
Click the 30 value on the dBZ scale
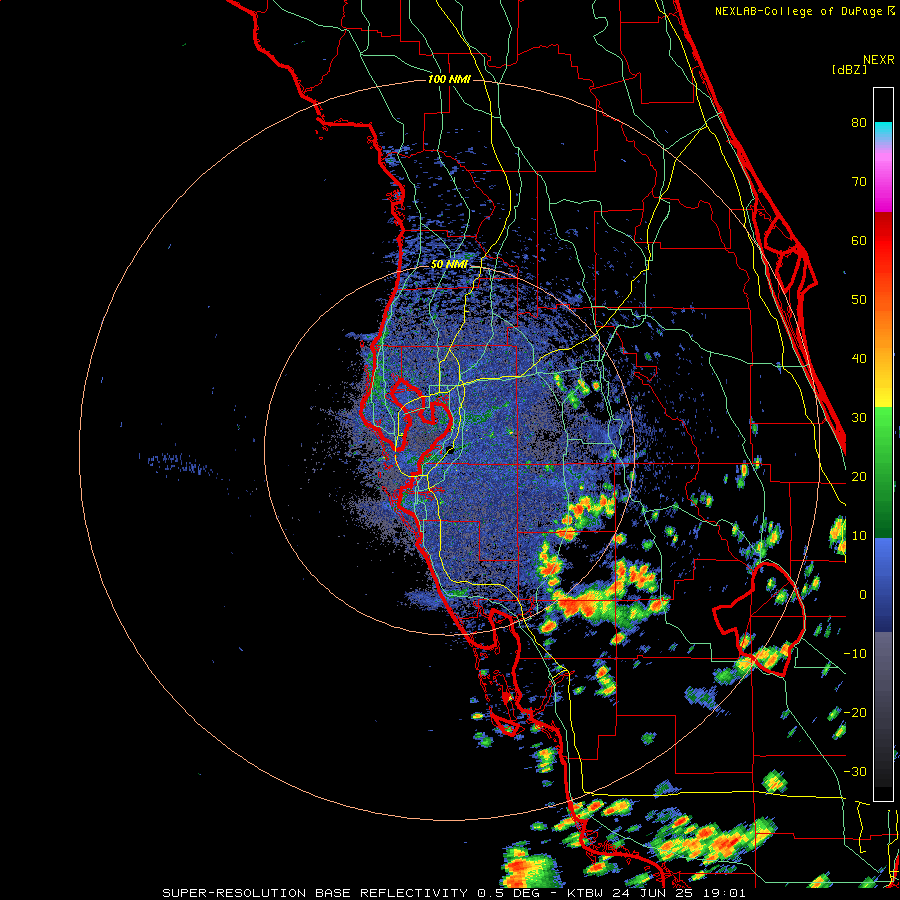pos(859,418)
